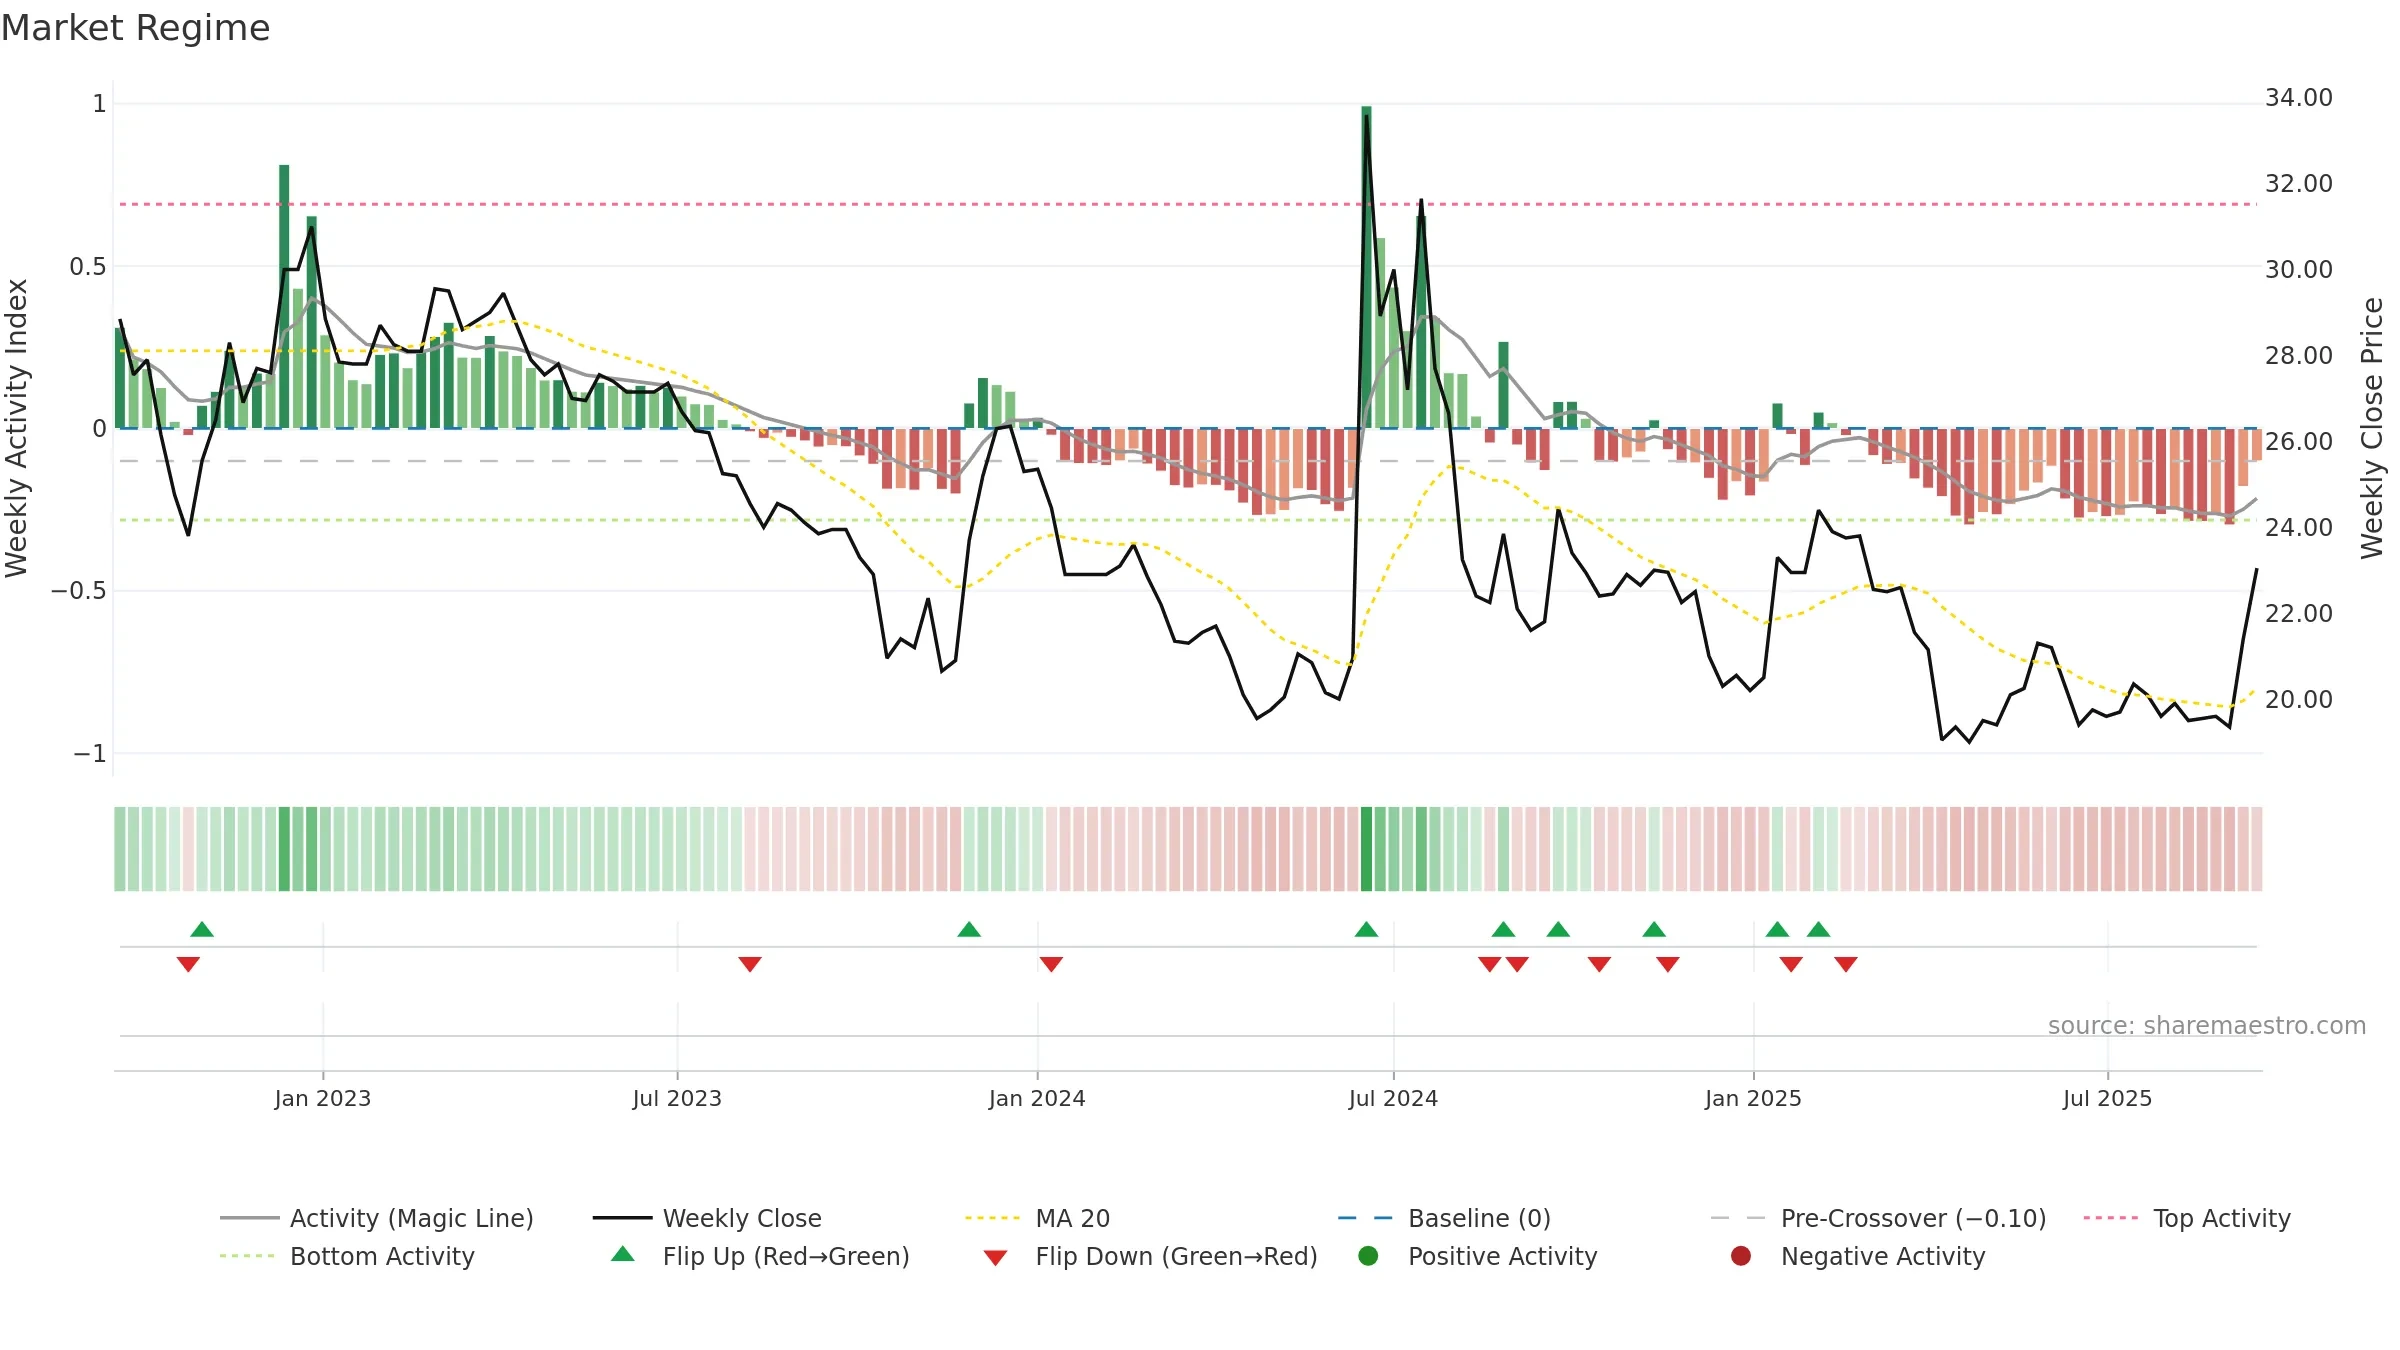The width and height of the screenshot is (2400, 1350).
Task: Click the Weekly Close Price axis title
Action: 2372,428
